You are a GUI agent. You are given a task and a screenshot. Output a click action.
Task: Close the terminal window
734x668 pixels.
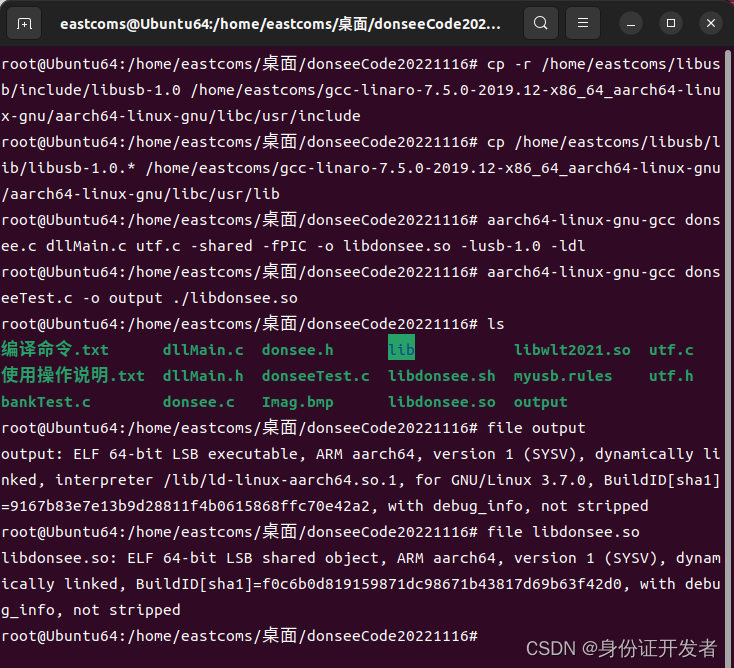(x=711, y=23)
